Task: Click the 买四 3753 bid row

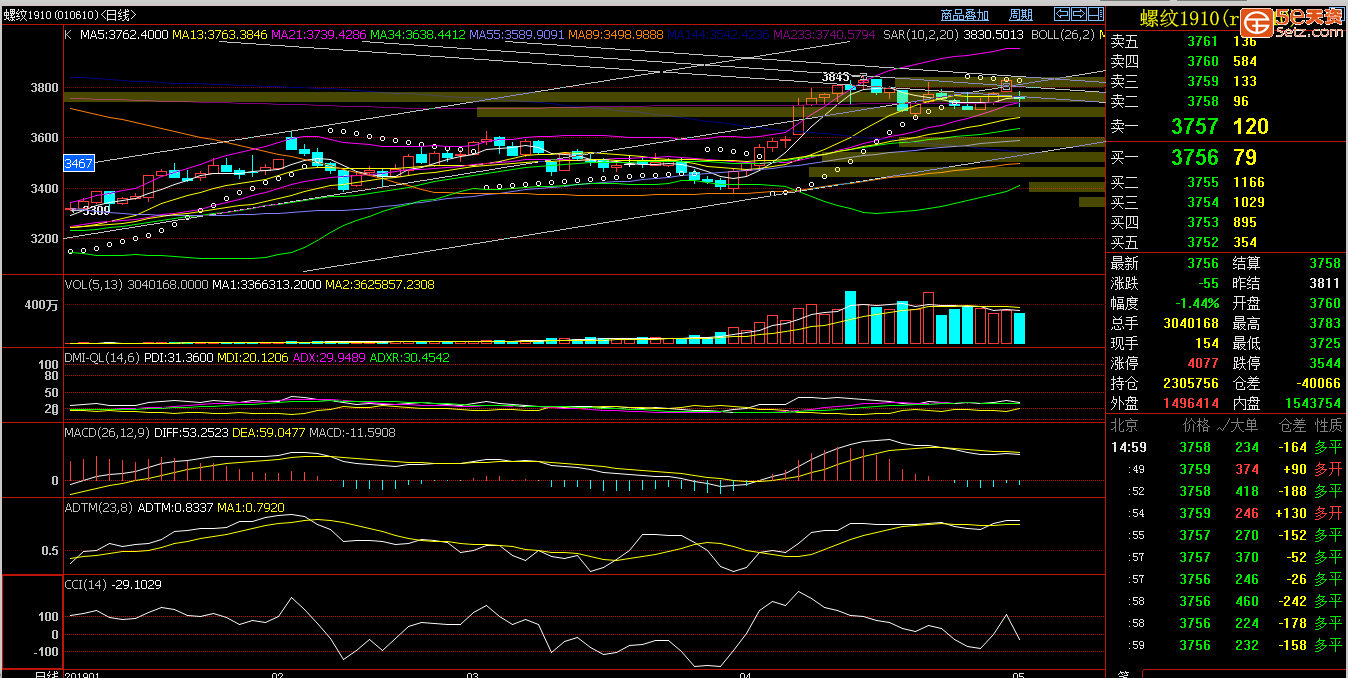Action: pyautogui.click(x=1227, y=222)
